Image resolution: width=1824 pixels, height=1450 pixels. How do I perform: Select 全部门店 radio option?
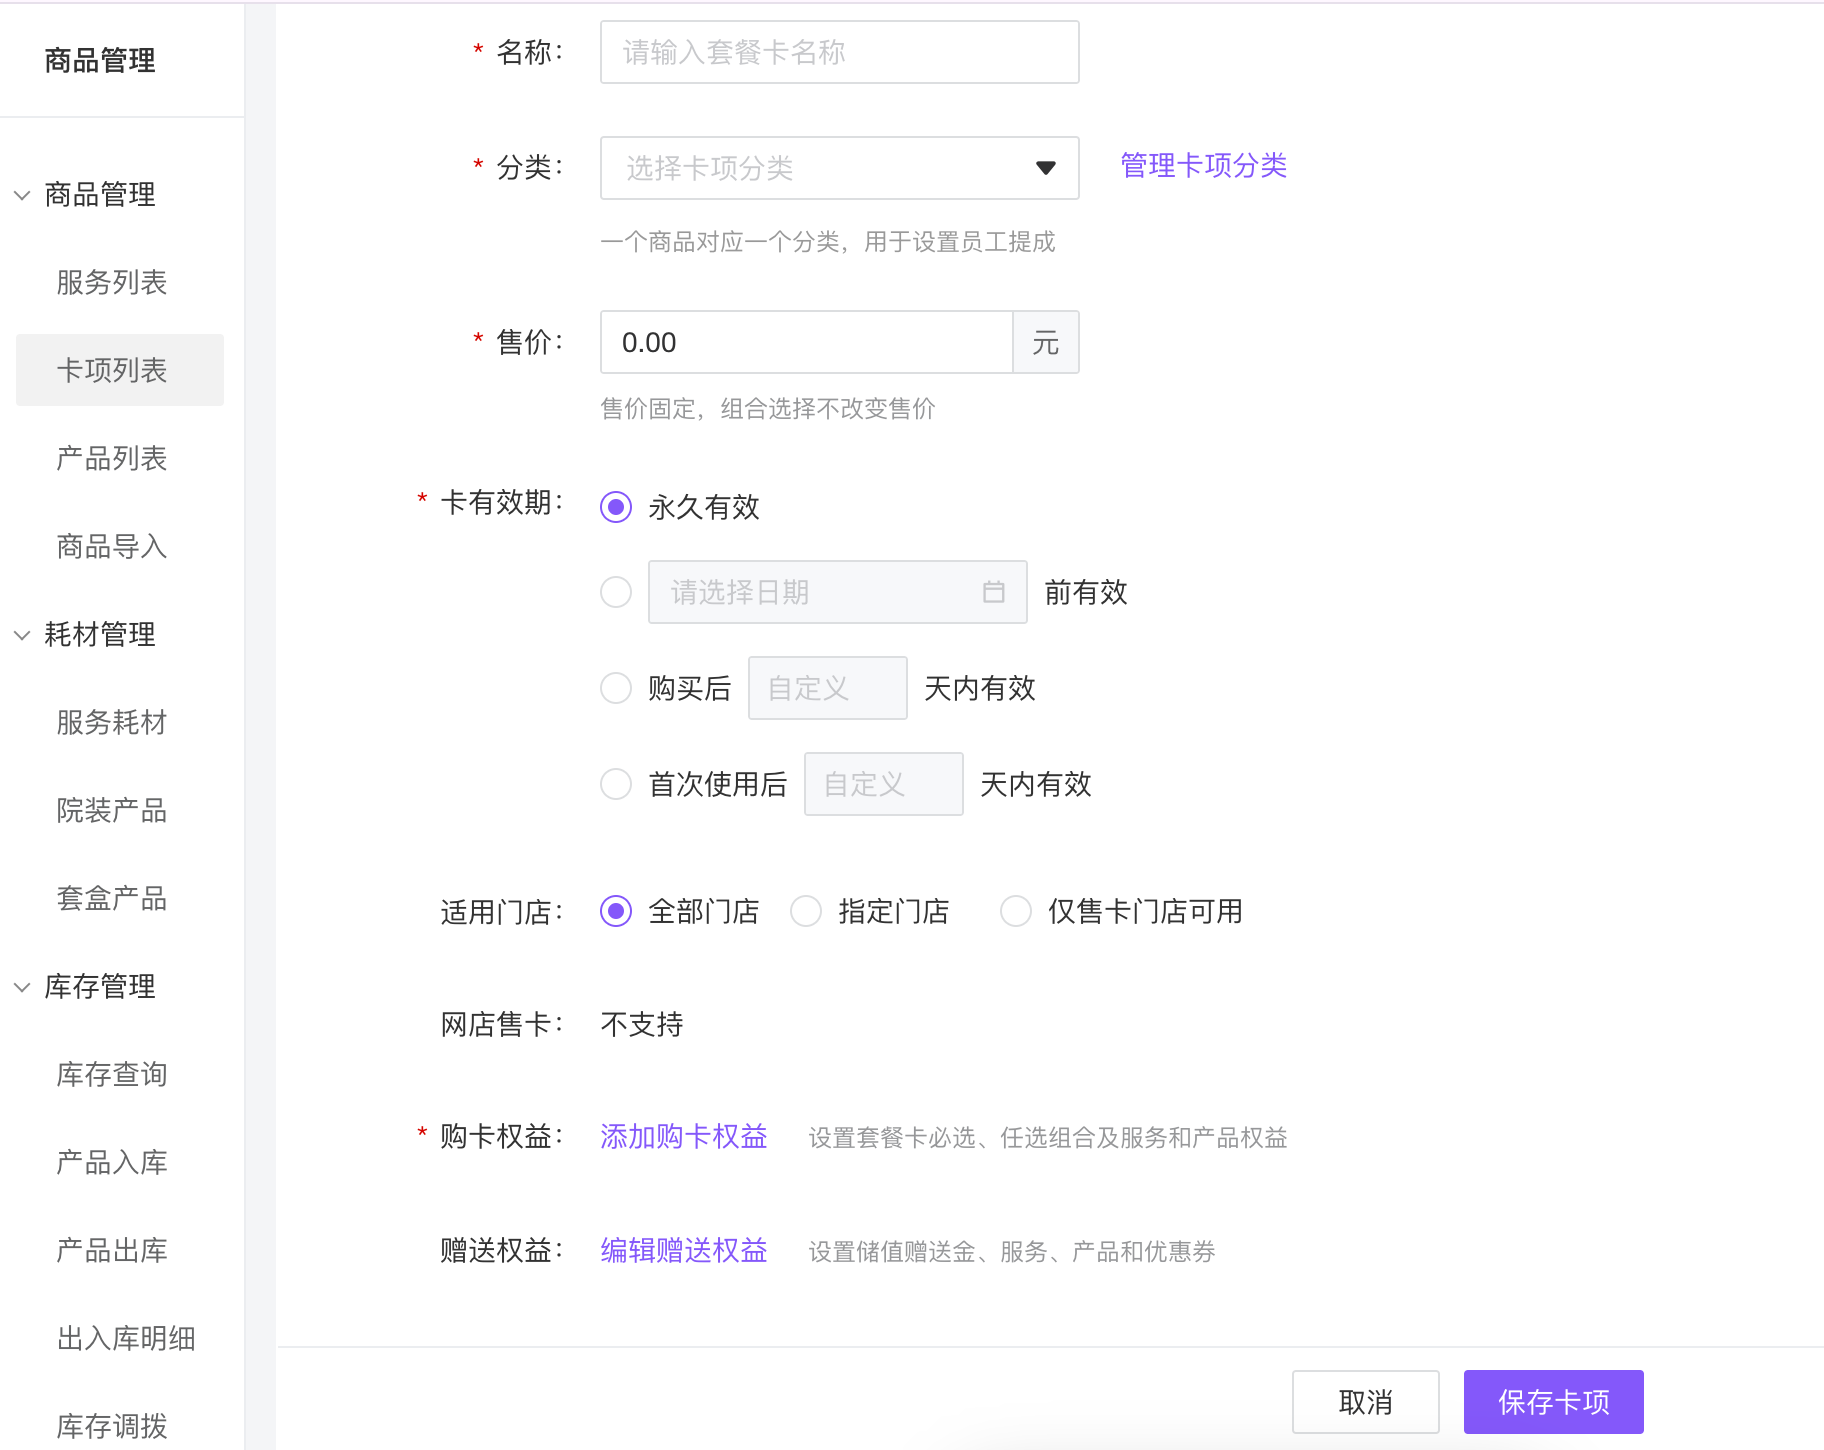[x=616, y=911]
